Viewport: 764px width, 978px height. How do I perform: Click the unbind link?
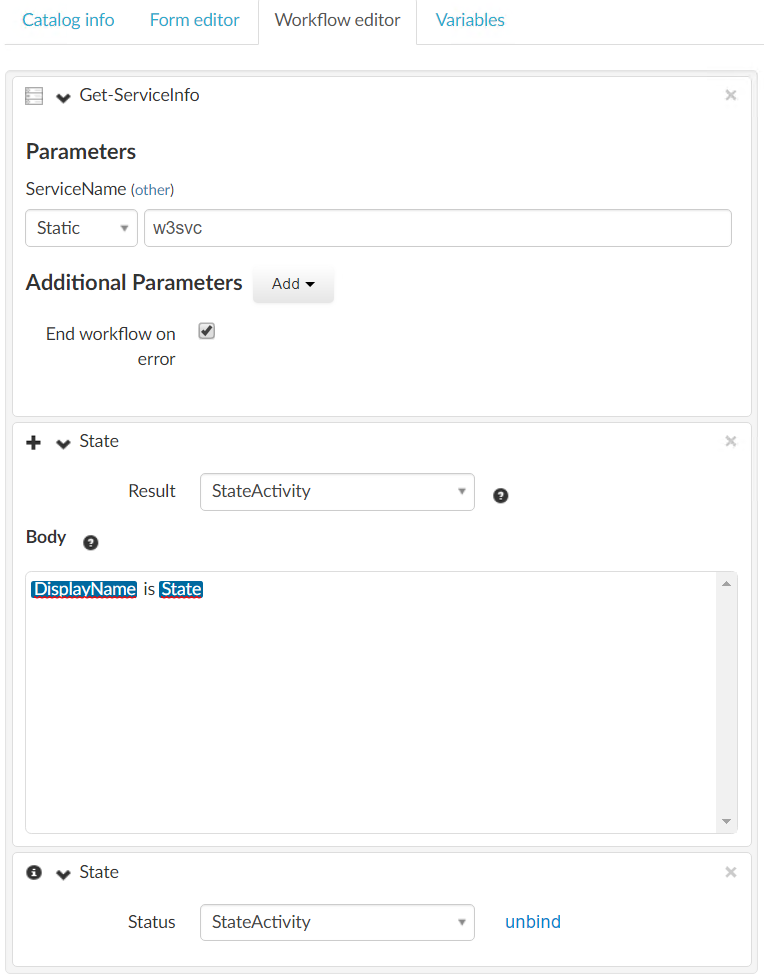pyautogui.click(x=533, y=922)
